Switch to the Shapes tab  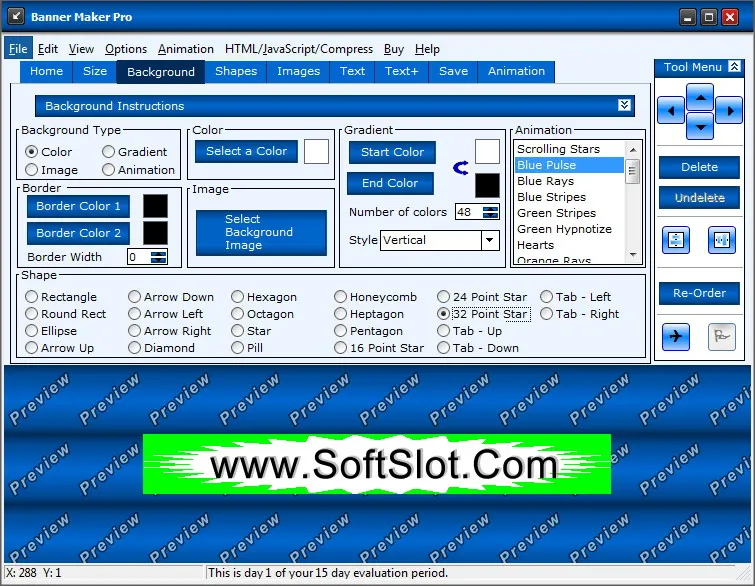point(236,71)
